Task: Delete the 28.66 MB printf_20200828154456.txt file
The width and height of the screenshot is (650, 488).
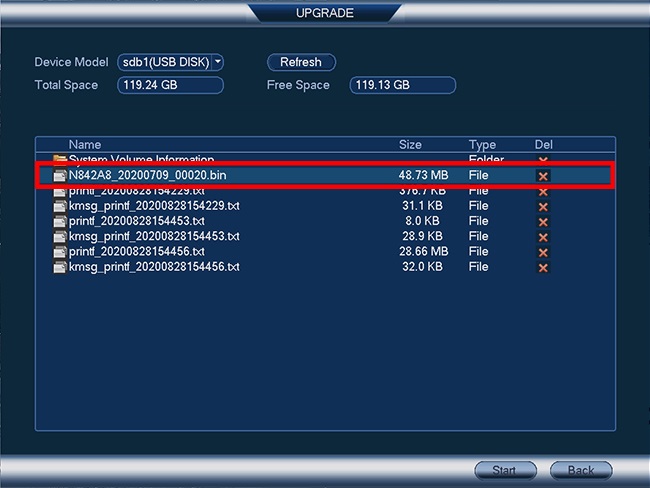Action: (x=543, y=252)
